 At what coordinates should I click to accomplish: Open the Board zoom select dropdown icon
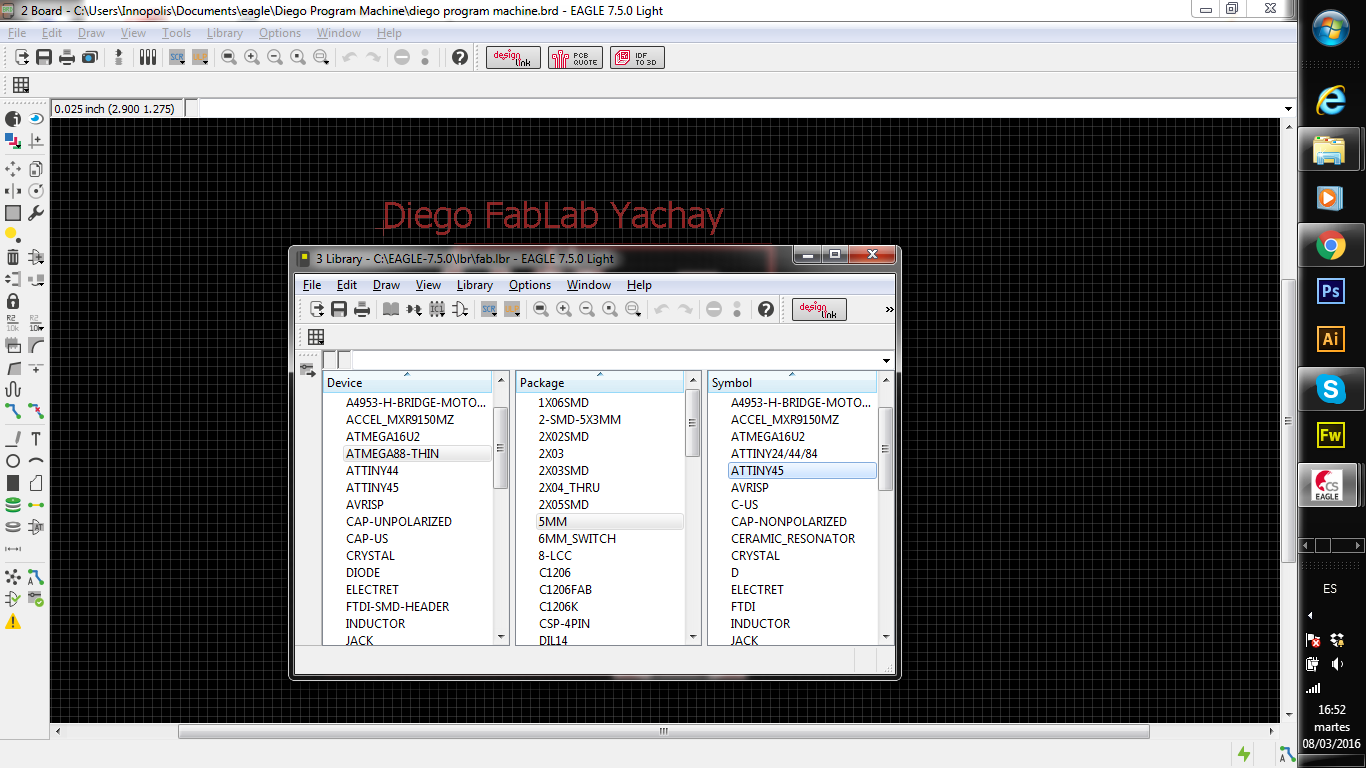point(321,58)
